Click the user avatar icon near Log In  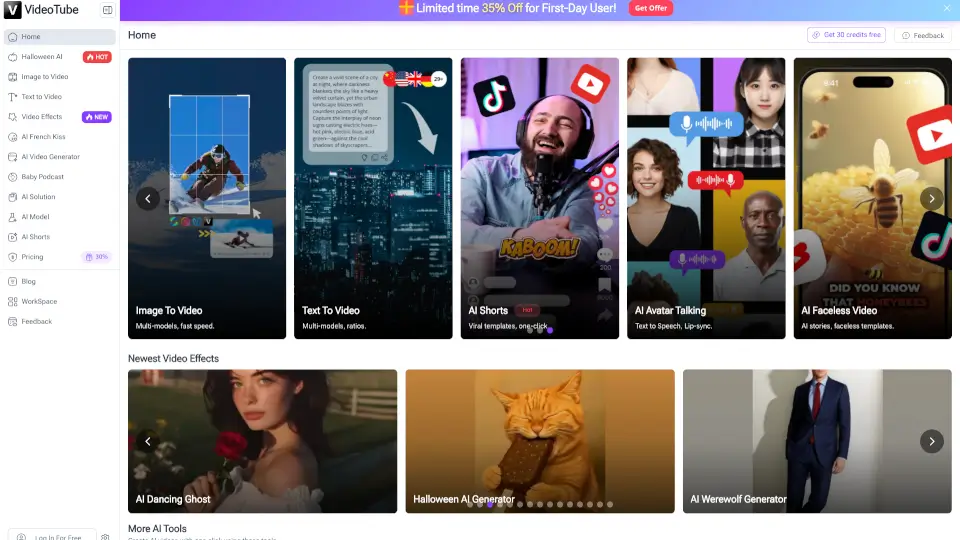point(21,537)
